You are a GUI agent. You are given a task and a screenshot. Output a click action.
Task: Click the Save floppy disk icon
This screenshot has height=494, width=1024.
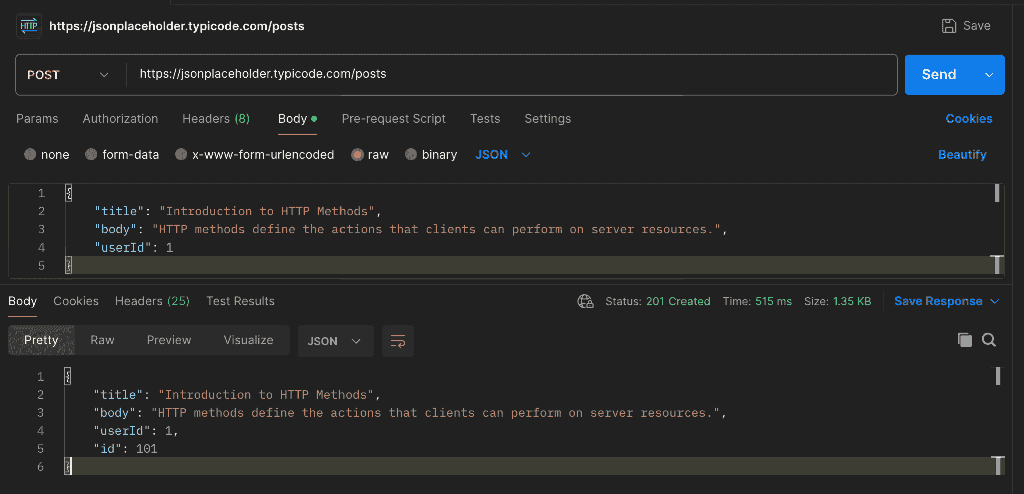[x=949, y=26]
